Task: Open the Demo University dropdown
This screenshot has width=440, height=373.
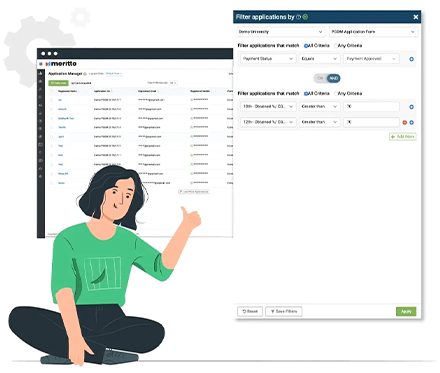Action: coord(281,32)
